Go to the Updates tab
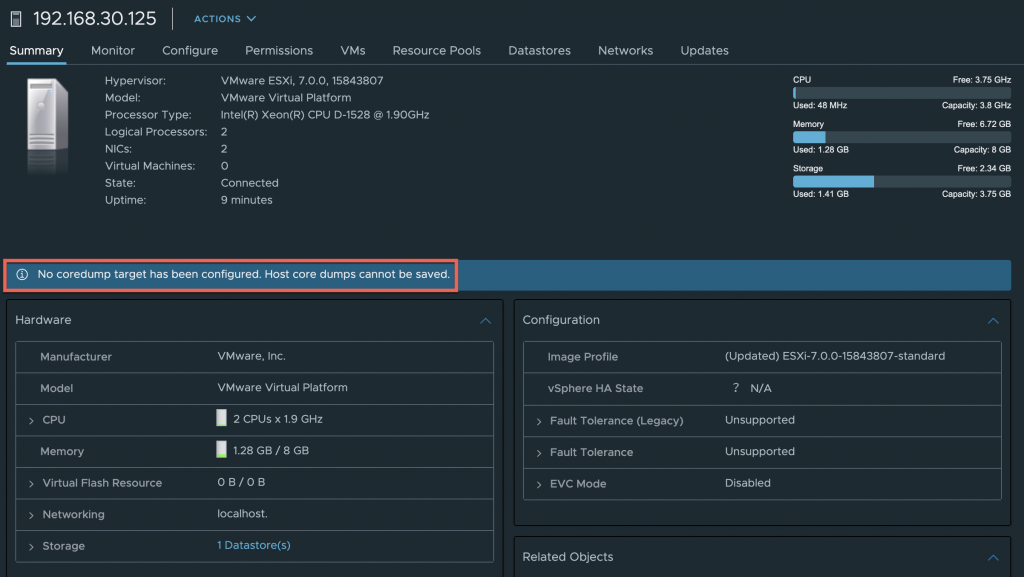1024x577 pixels. (704, 50)
